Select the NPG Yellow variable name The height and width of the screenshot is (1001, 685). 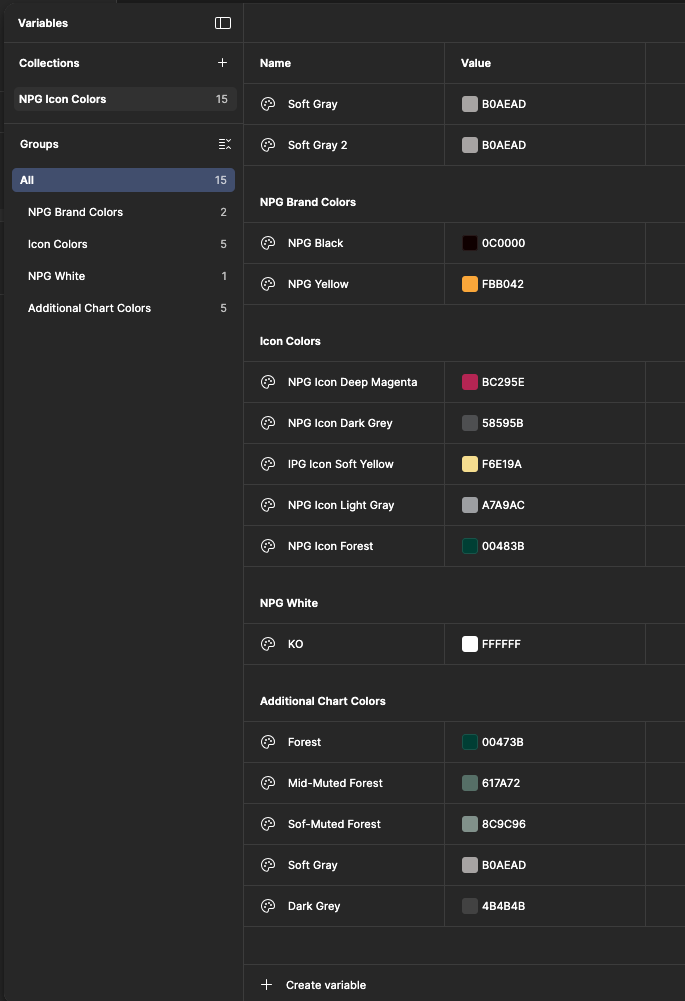coord(318,284)
